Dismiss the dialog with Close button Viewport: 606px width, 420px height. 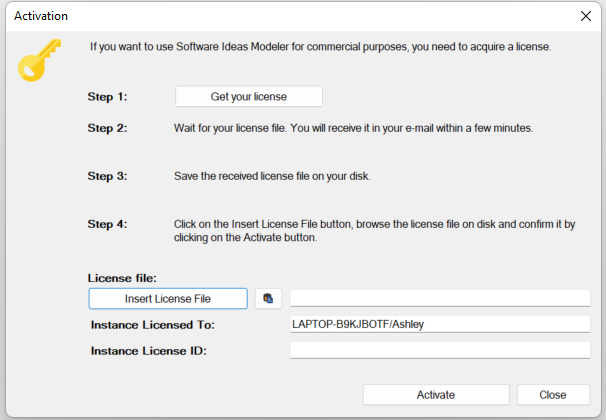click(553, 394)
